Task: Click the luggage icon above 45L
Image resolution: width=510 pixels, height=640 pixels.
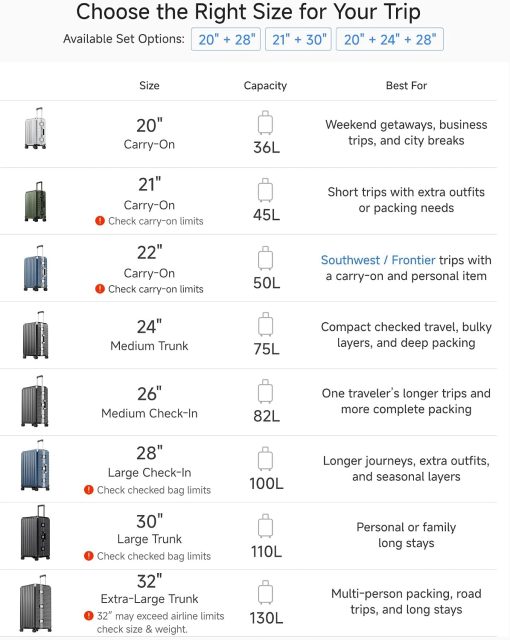Action: [x=265, y=190]
